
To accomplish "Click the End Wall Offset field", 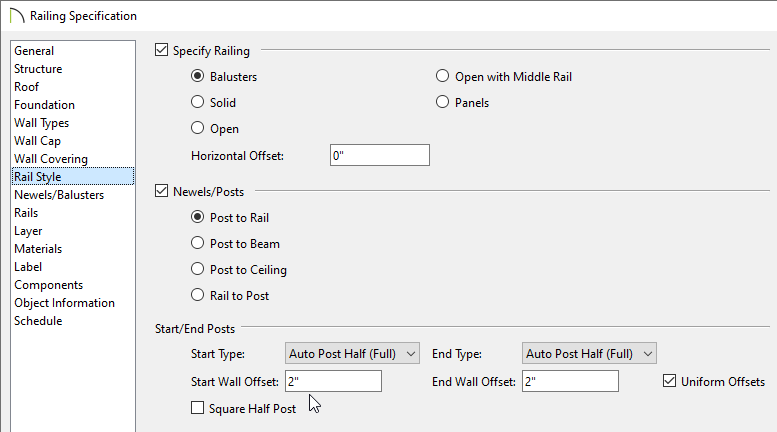I will point(570,381).
